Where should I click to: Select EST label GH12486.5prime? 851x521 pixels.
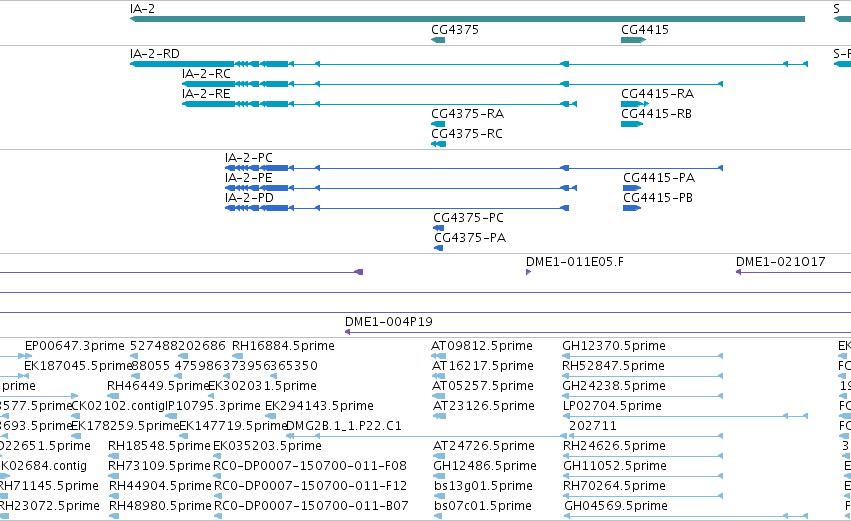coord(485,467)
